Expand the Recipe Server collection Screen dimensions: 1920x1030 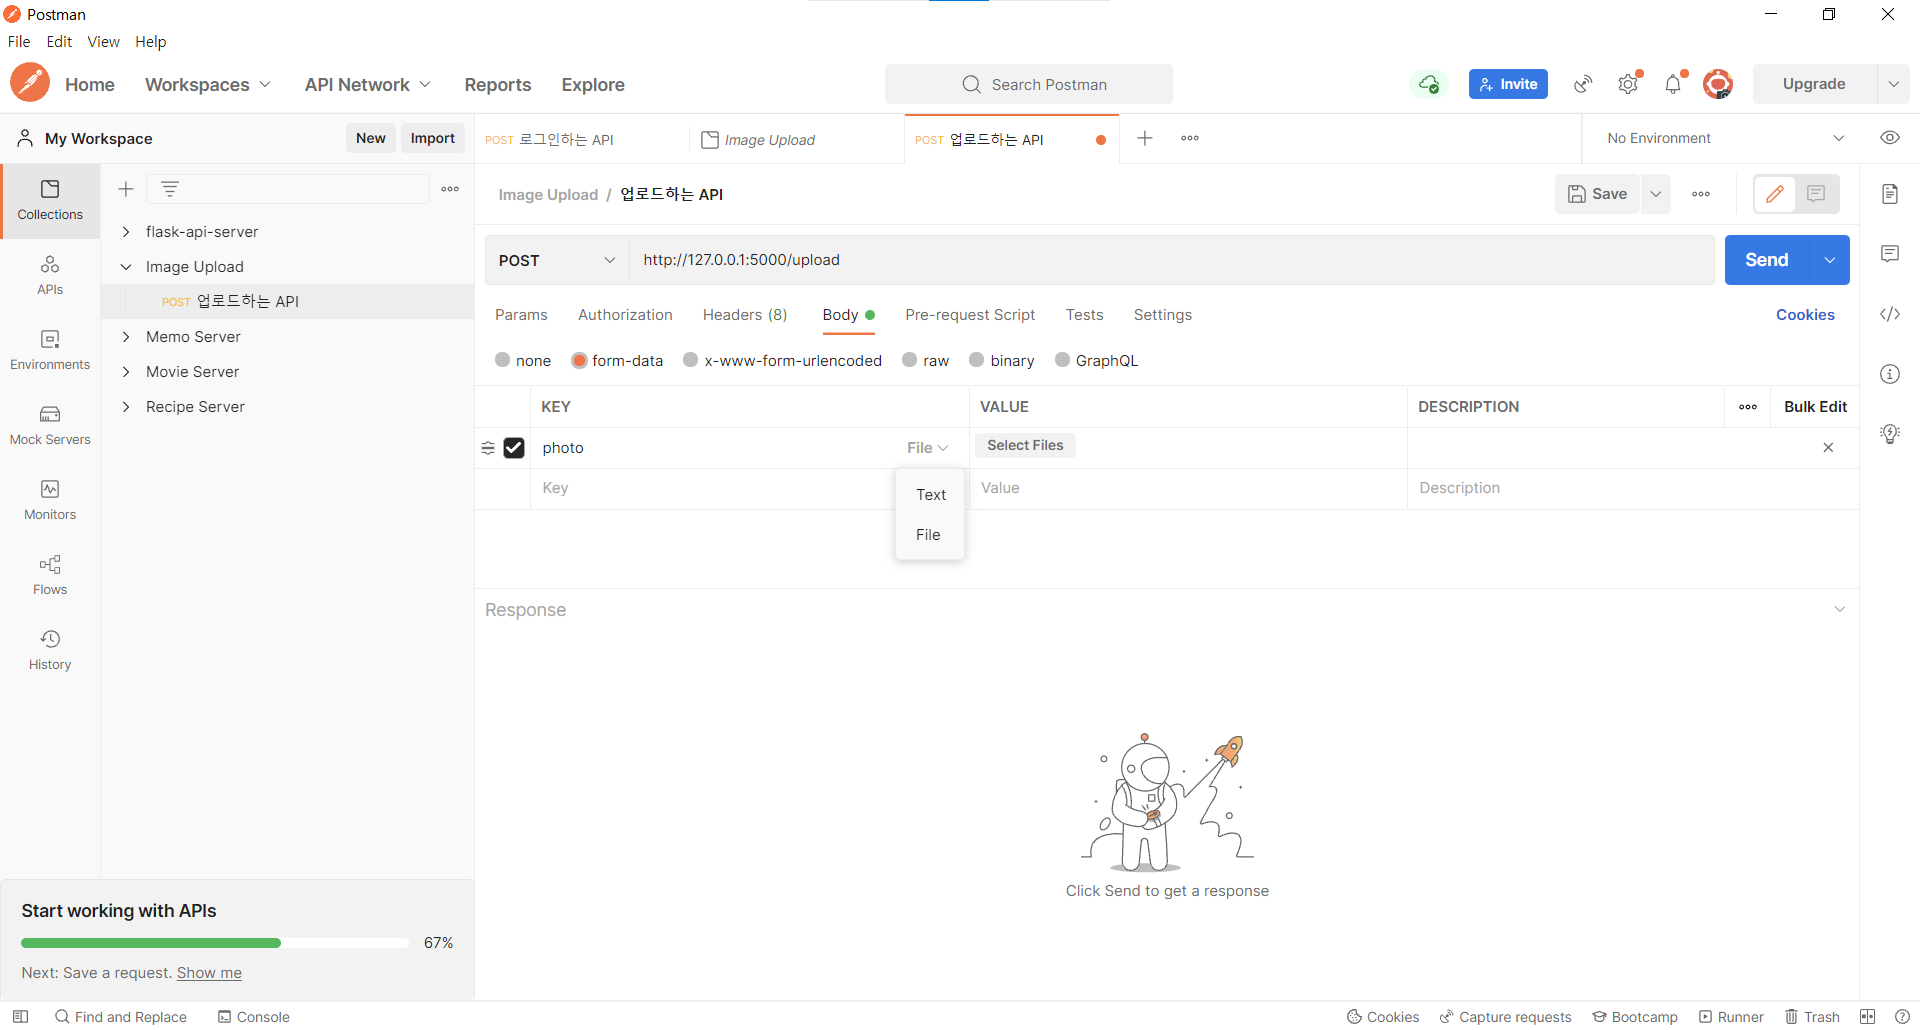tap(126, 407)
